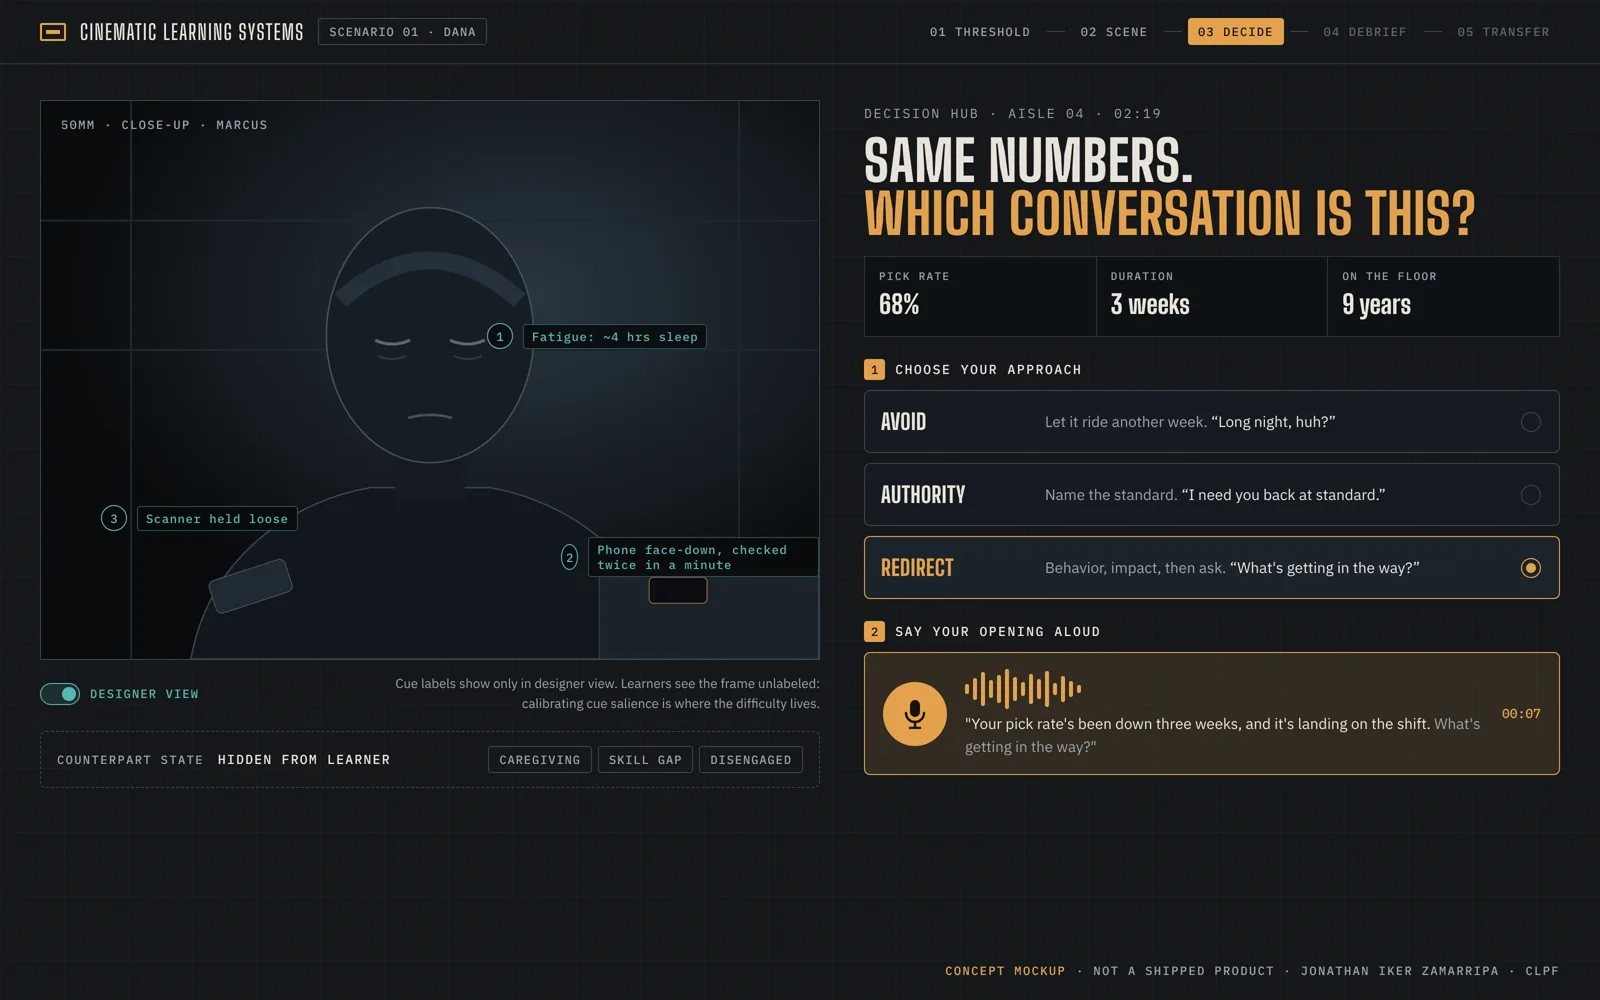Choose the Disengaged counterpart state
The image size is (1600, 1000).
click(751, 760)
